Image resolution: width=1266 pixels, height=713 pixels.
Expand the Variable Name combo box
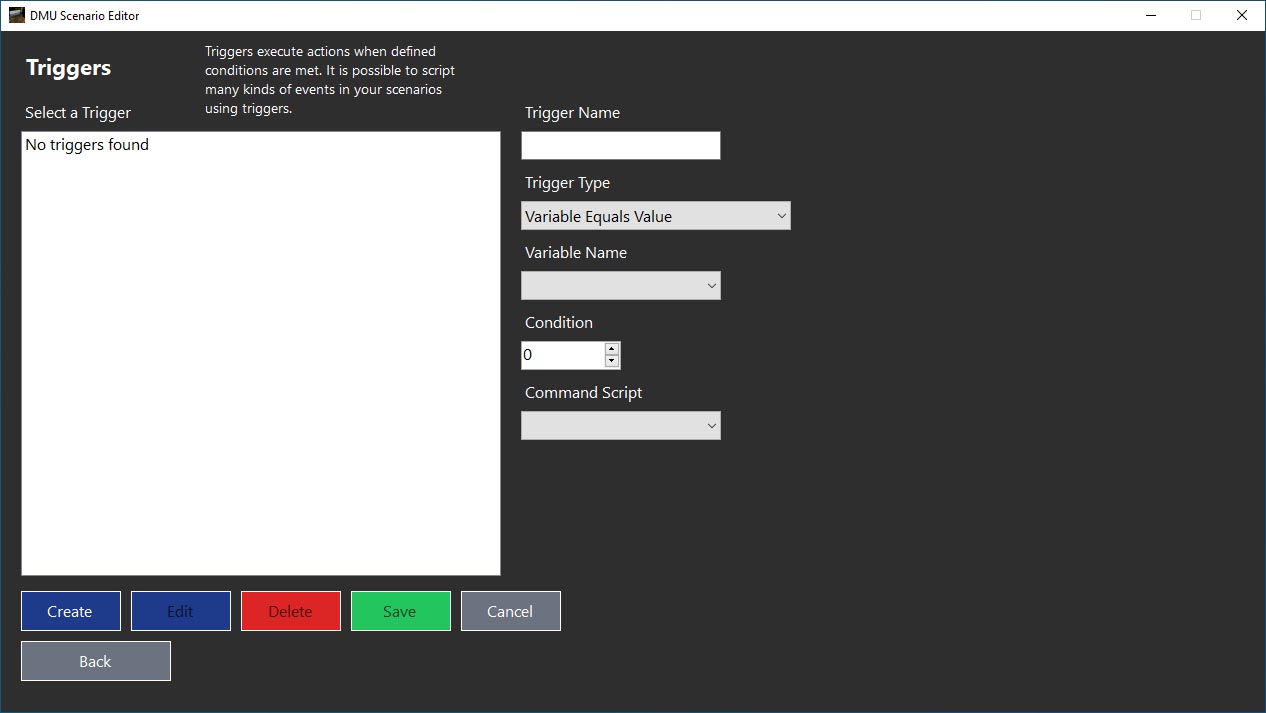tap(620, 286)
